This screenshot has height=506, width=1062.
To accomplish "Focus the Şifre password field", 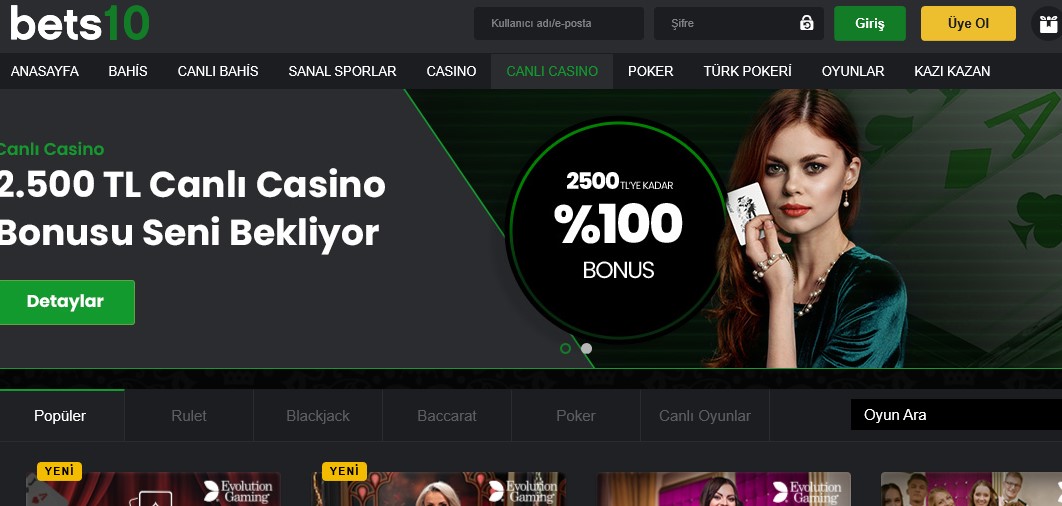I will [738, 24].
